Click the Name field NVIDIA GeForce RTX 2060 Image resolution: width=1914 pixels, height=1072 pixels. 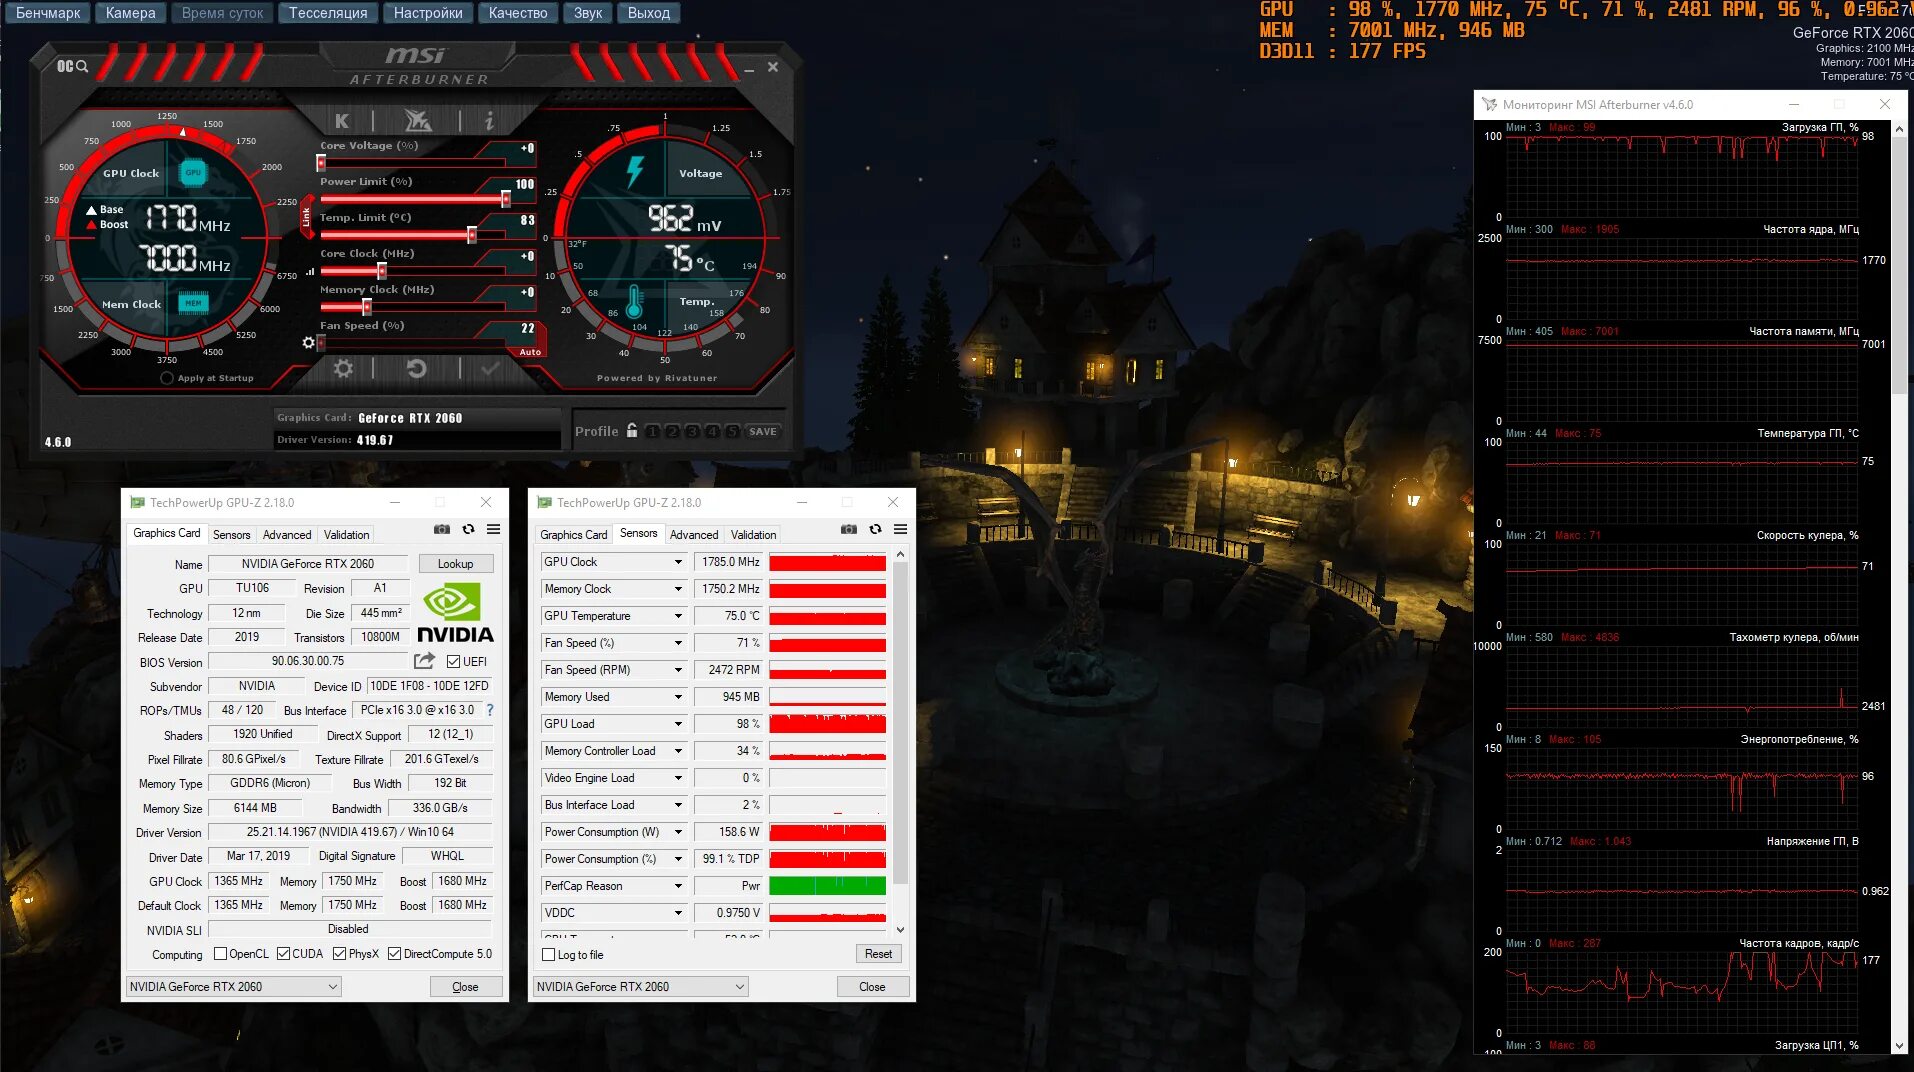tap(308, 564)
